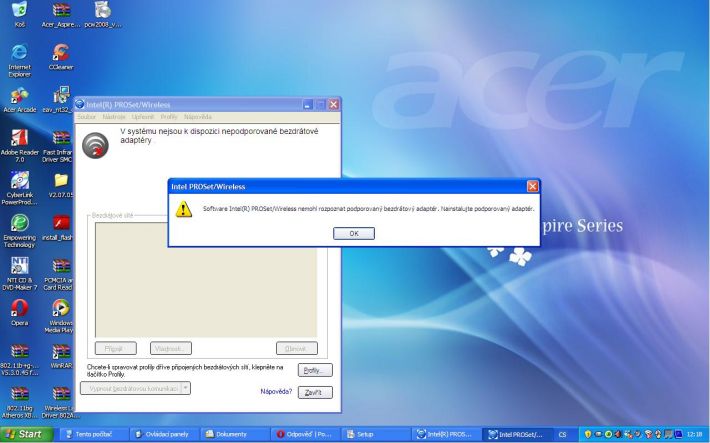Run the install_flash icon

58,228
